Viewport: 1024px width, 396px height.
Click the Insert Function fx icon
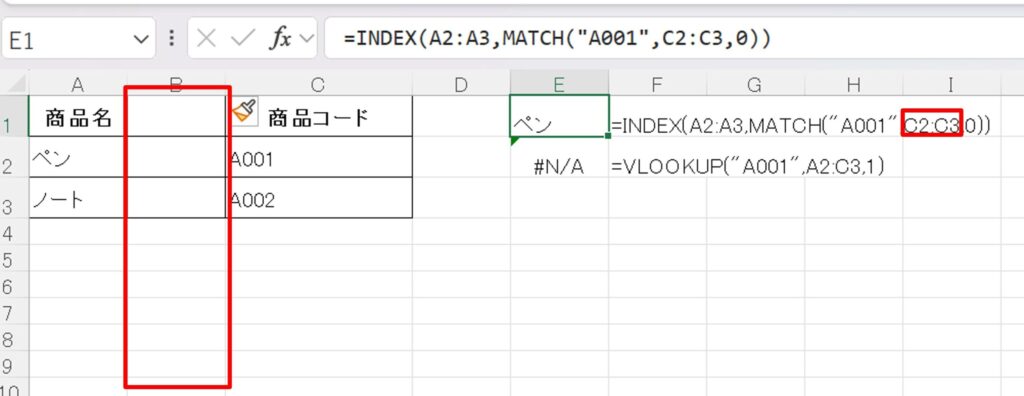click(281, 39)
